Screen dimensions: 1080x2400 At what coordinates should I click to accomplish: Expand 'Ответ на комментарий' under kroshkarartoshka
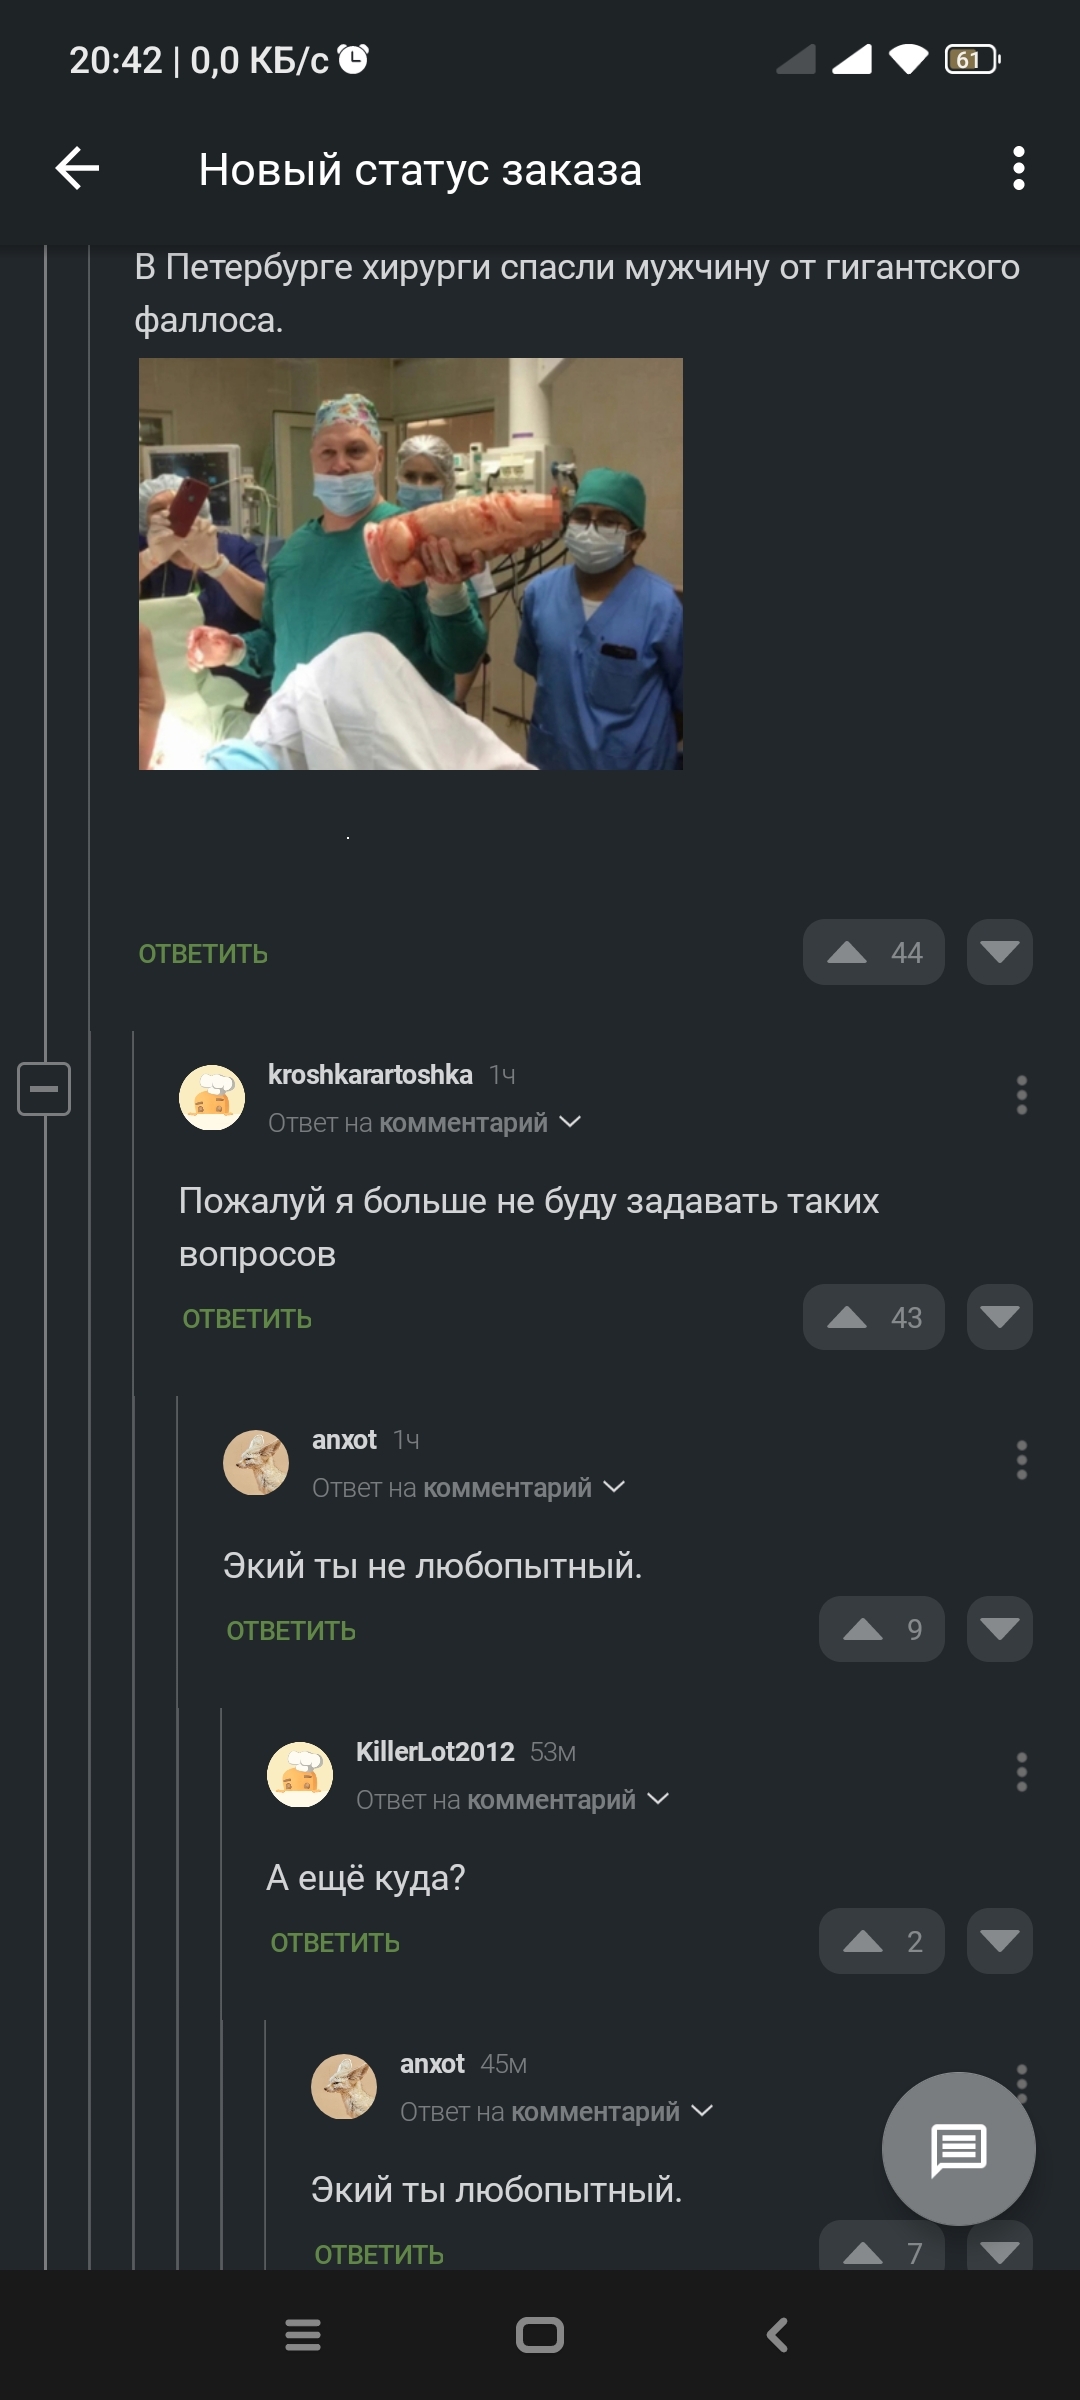(424, 1123)
